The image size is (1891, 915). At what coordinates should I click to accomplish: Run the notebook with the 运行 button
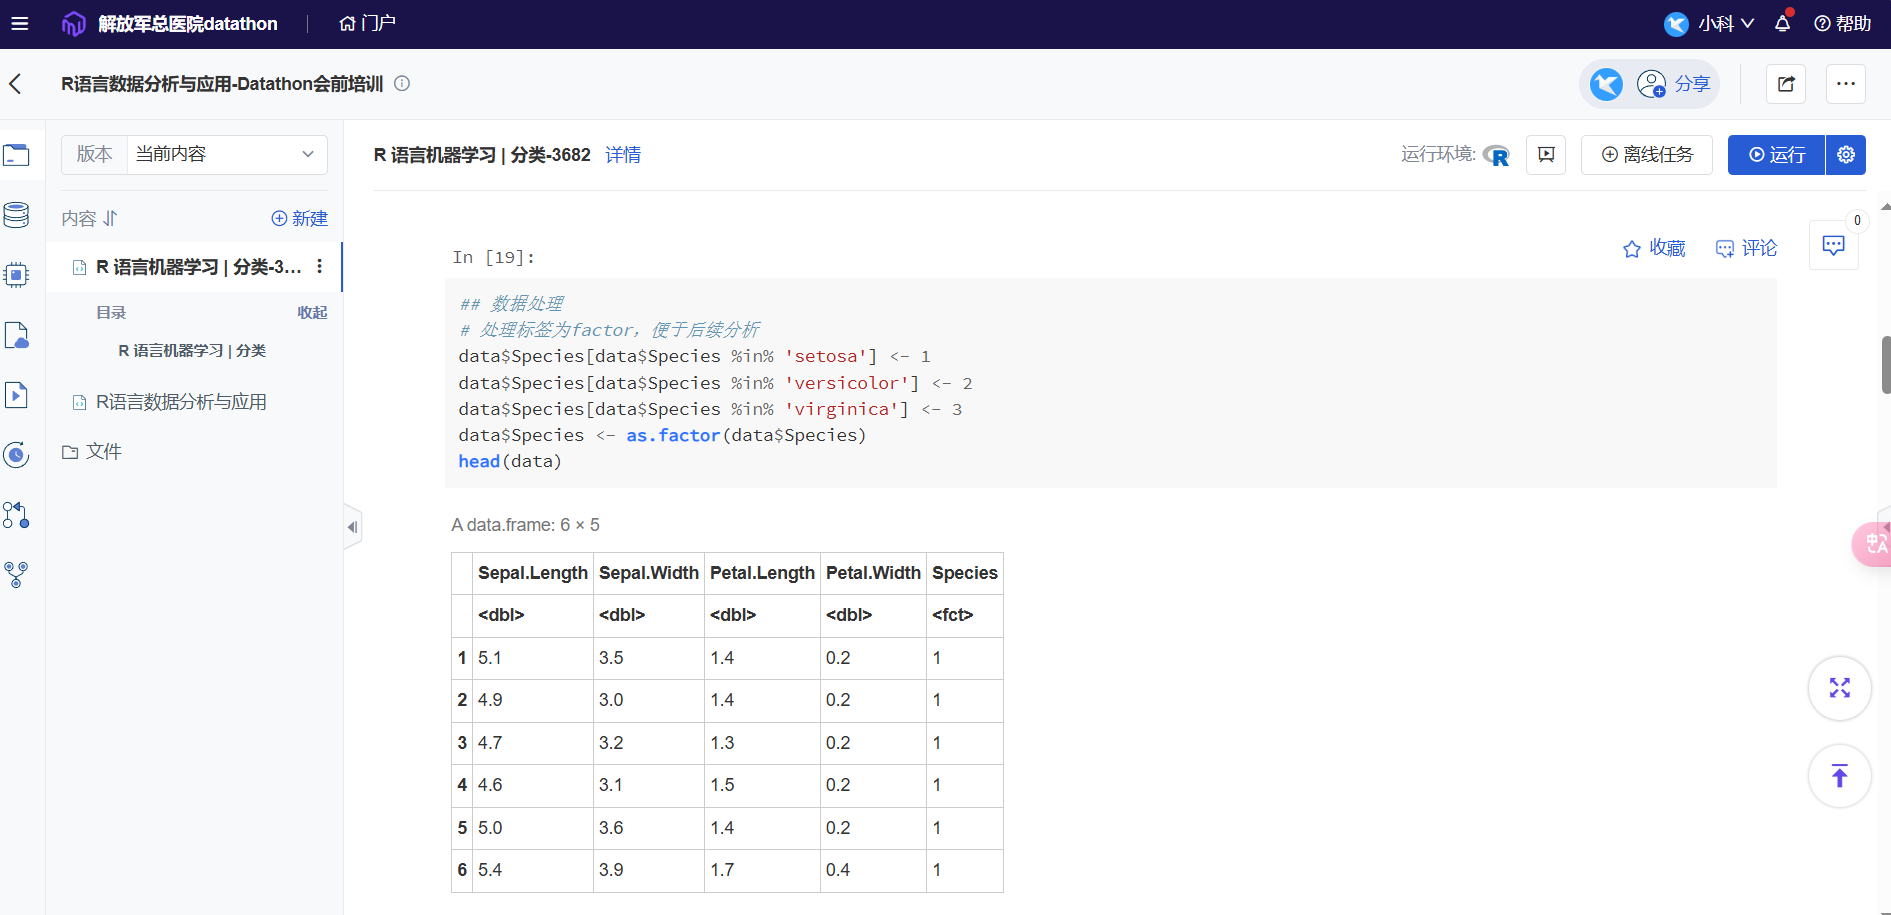[1776, 154]
